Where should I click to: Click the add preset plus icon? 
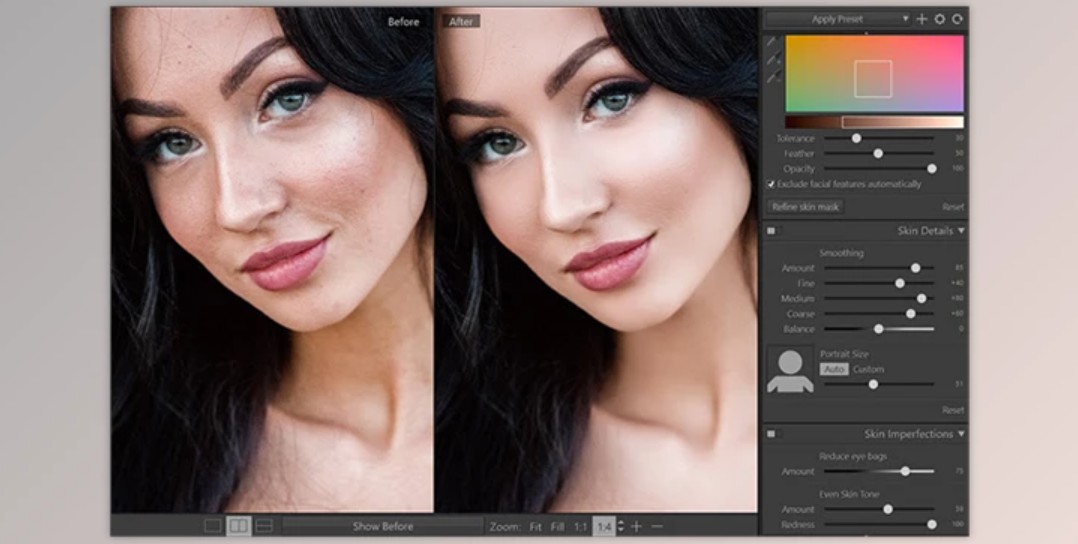pyautogui.click(x=922, y=19)
